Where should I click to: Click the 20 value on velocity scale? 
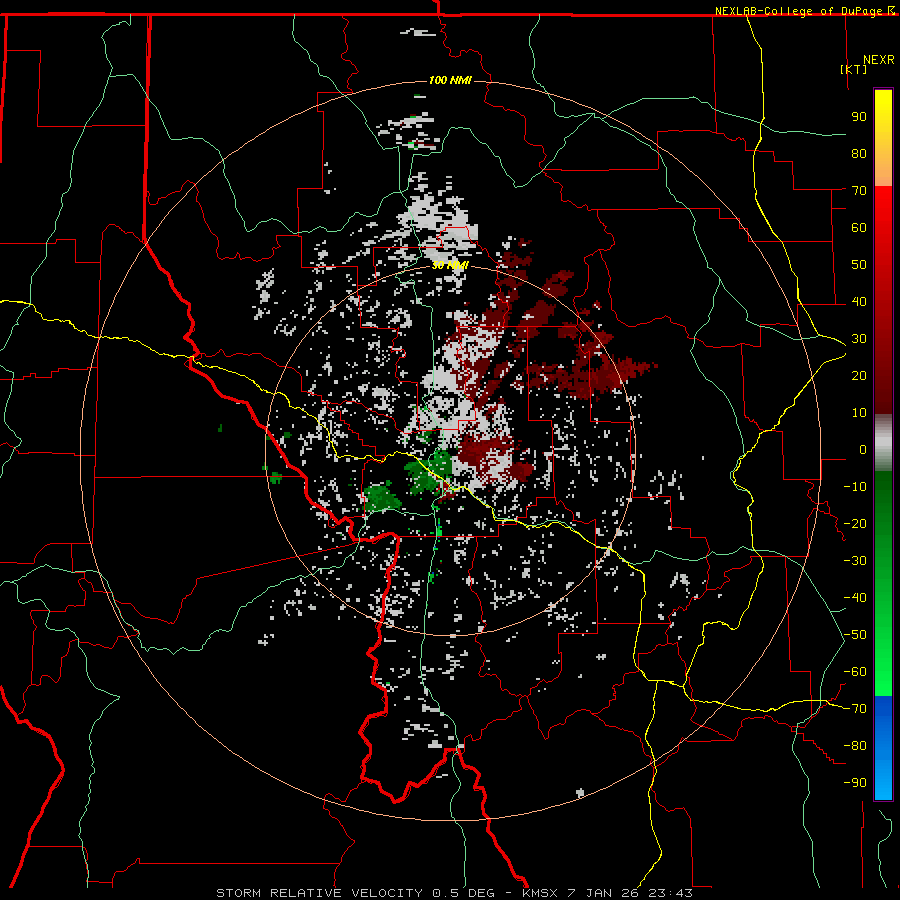tap(859, 376)
